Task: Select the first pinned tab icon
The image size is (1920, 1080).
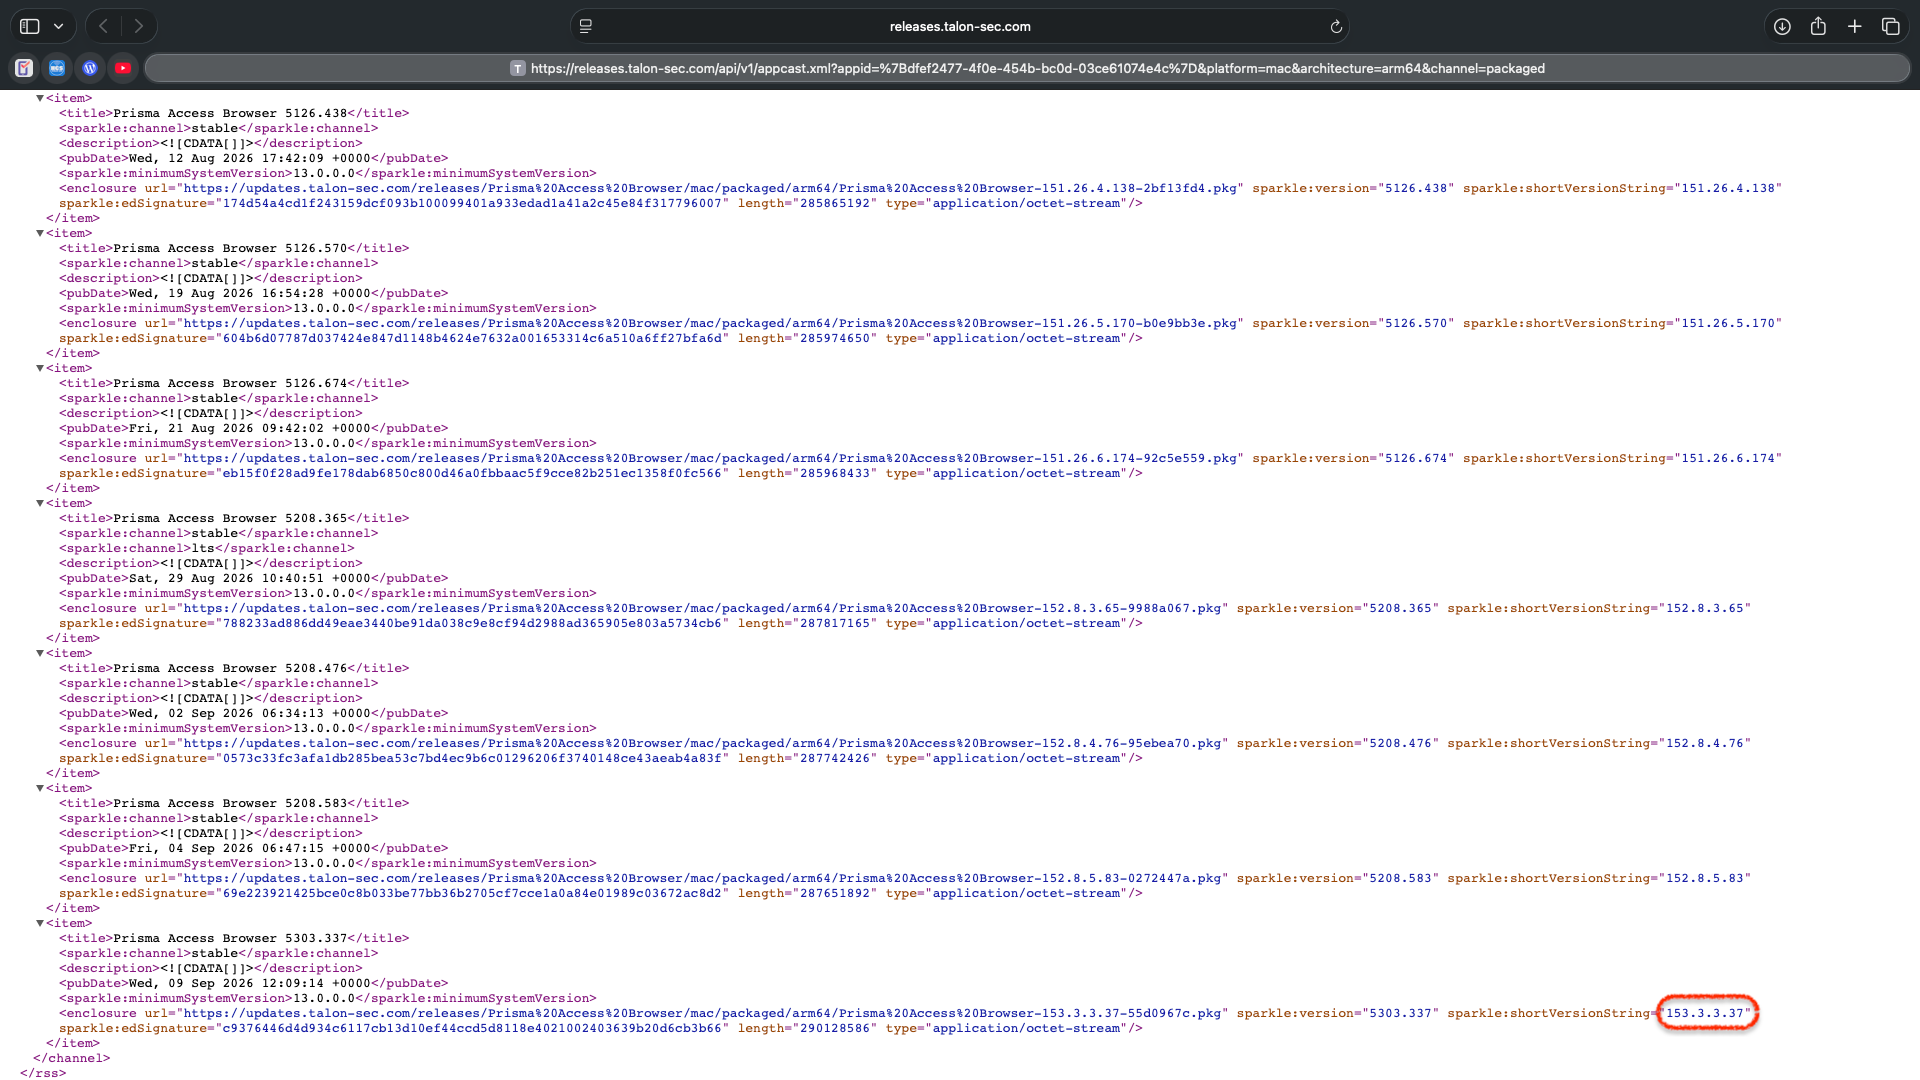Action: pos(24,68)
